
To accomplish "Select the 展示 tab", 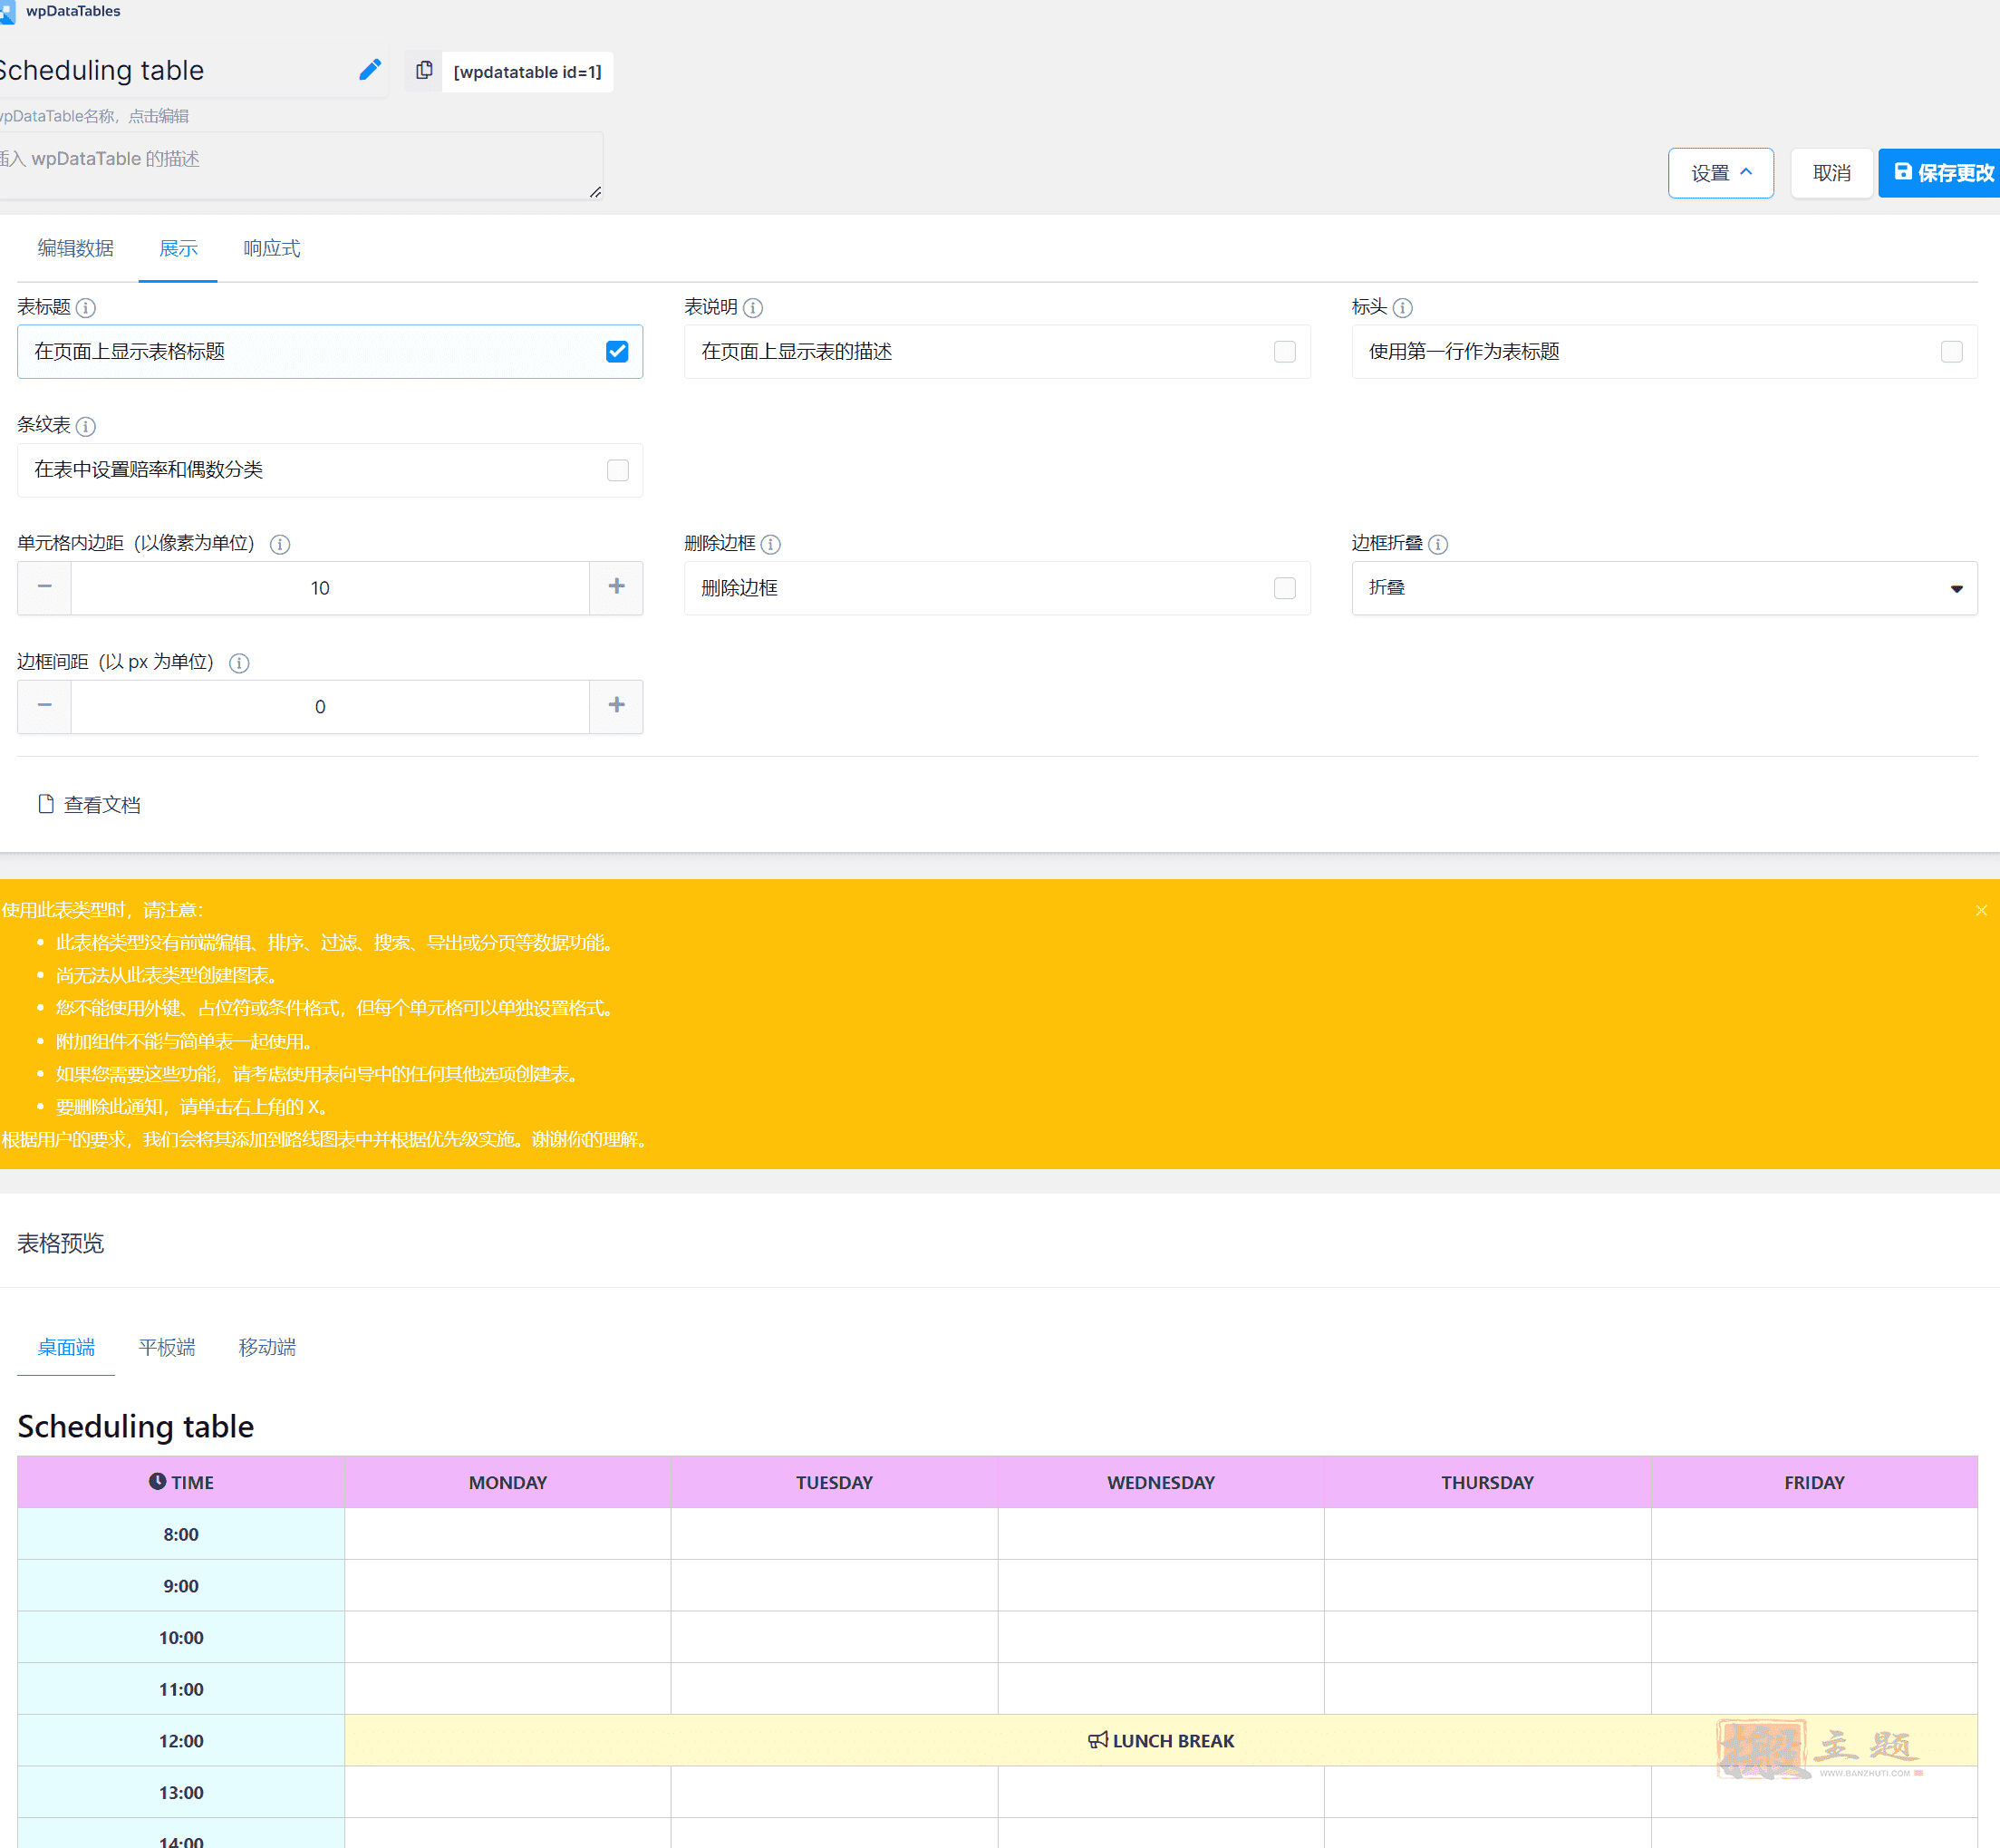I will [x=178, y=249].
